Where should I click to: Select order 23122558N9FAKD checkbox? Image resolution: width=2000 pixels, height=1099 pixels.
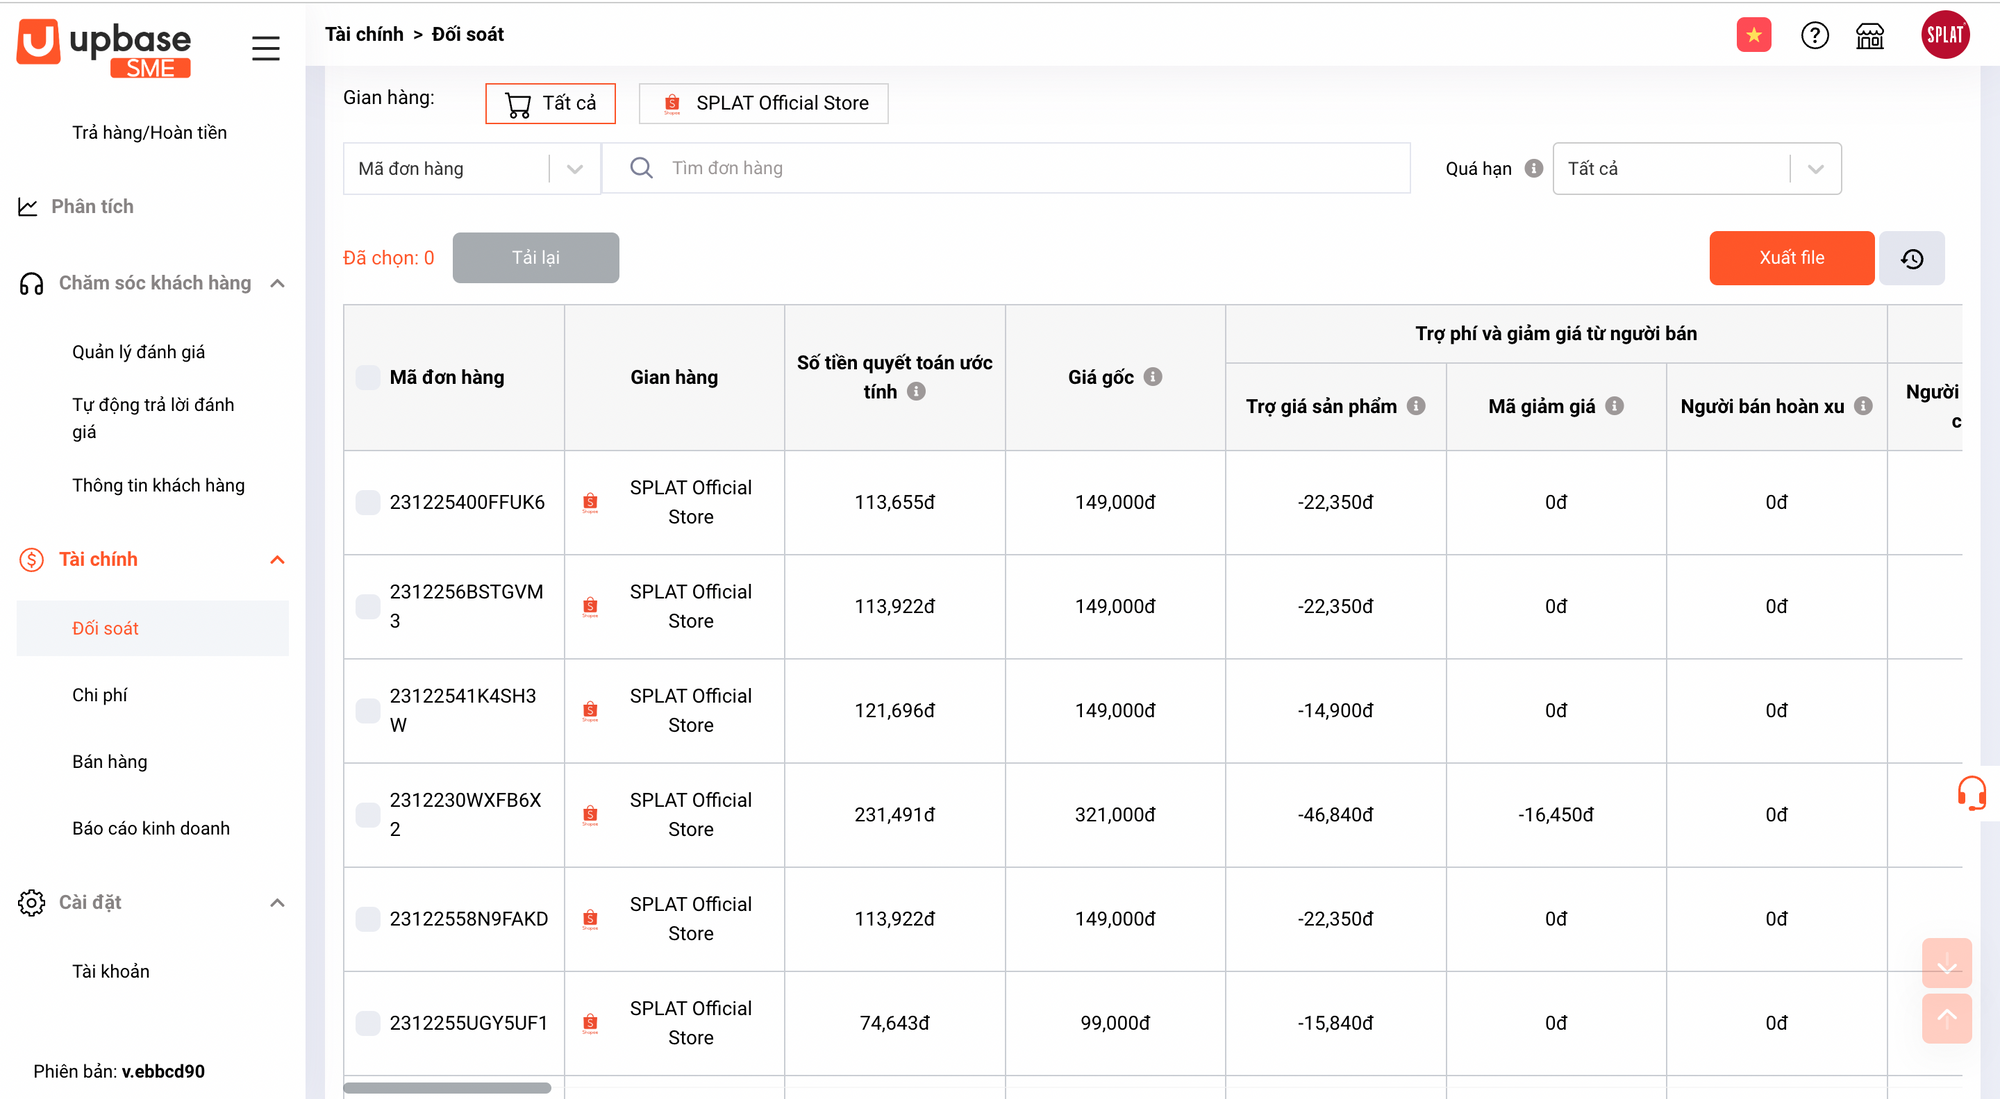click(368, 919)
